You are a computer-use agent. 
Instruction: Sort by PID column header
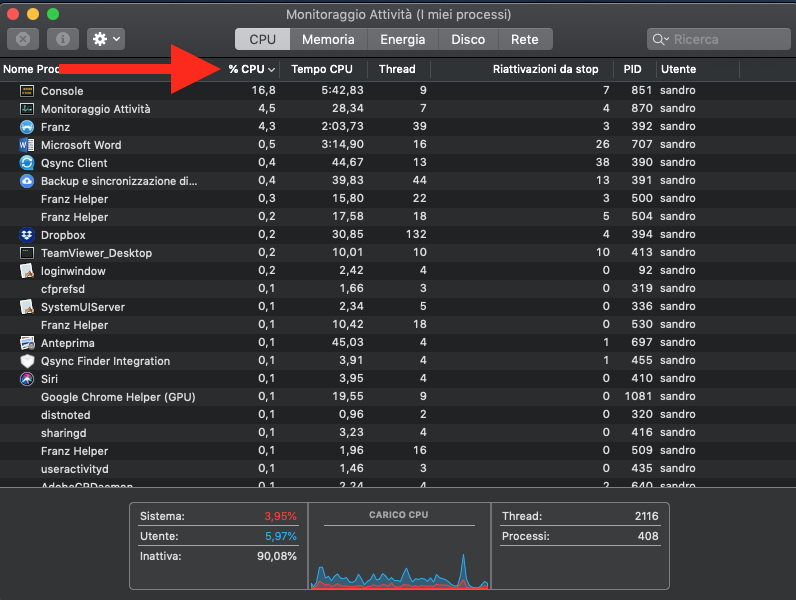(x=633, y=69)
